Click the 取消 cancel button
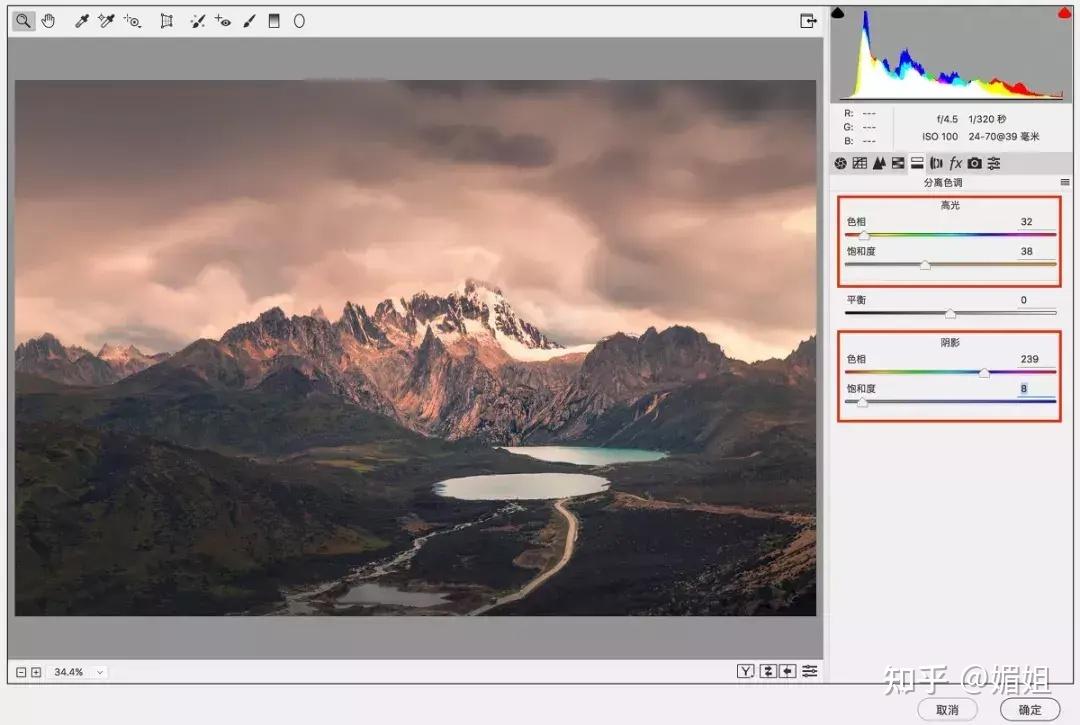Image resolution: width=1080 pixels, height=725 pixels. tap(948, 710)
